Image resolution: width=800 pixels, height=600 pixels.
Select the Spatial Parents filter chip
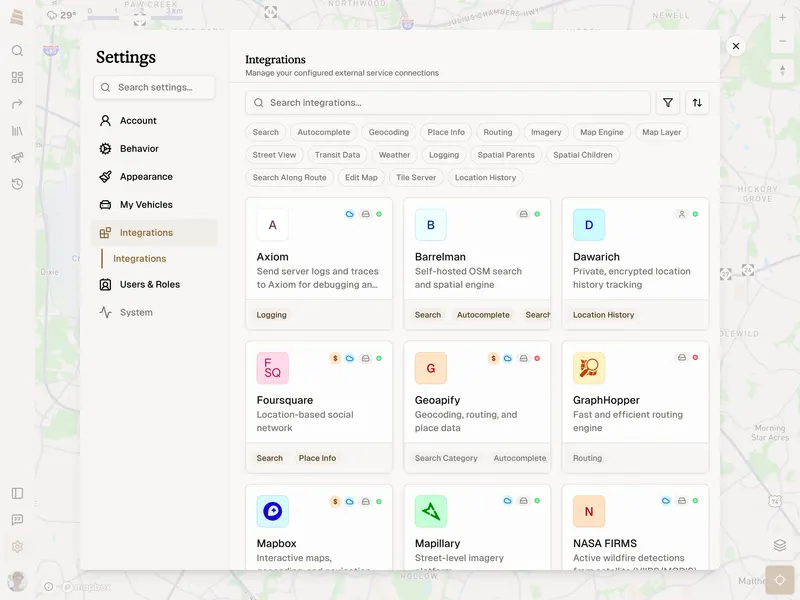coord(506,155)
